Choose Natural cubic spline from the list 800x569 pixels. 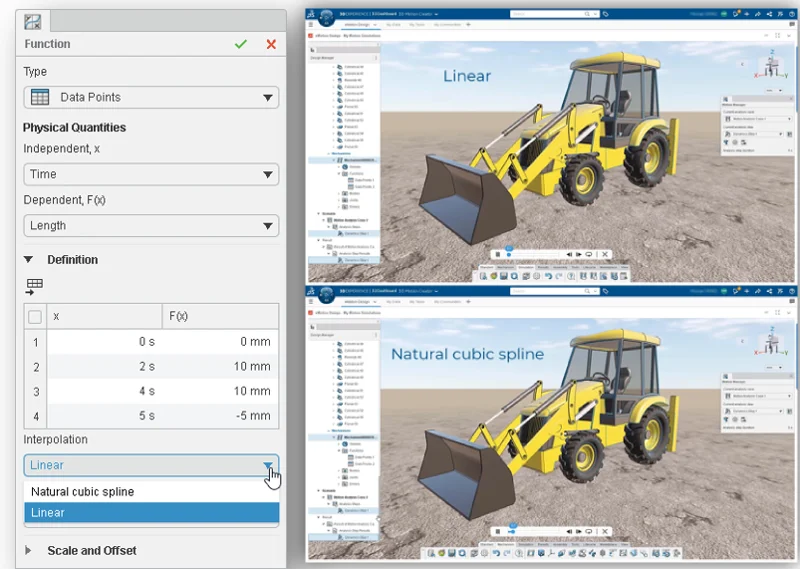point(82,492)
